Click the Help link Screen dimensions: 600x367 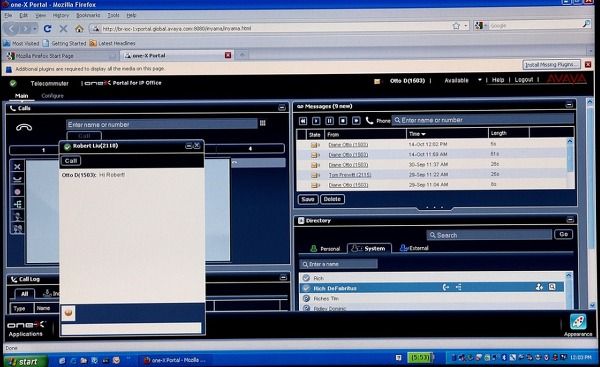point(498,80)
